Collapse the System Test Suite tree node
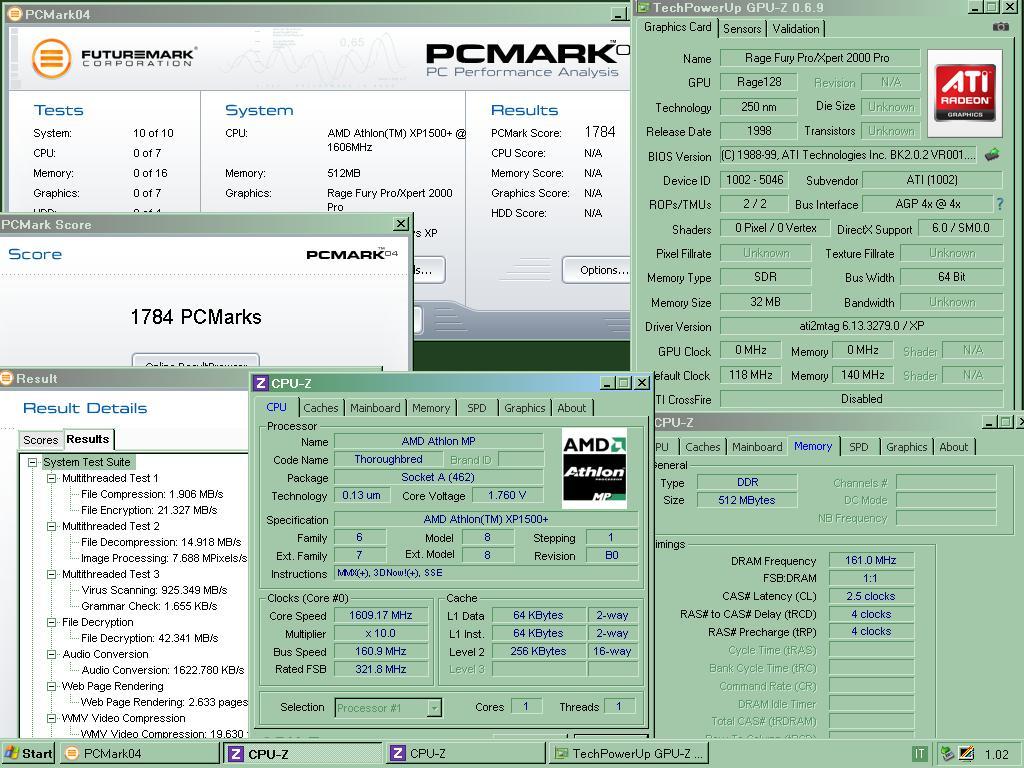 32,462
